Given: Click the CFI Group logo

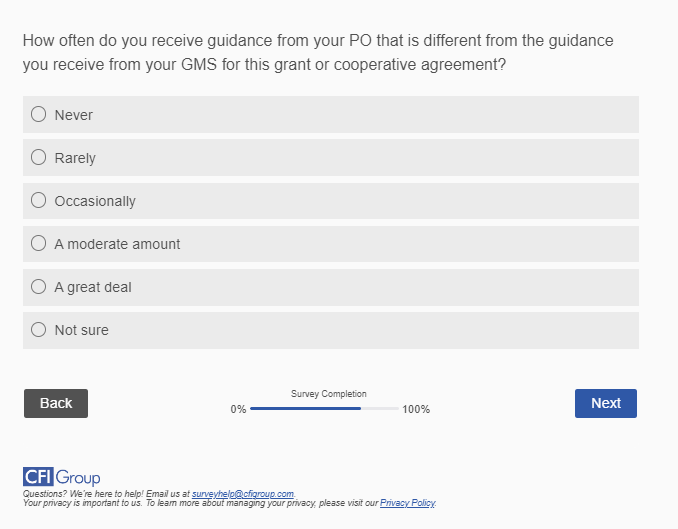Looking at the screenshot, I should pyautogui.click(x=61, y=477).
